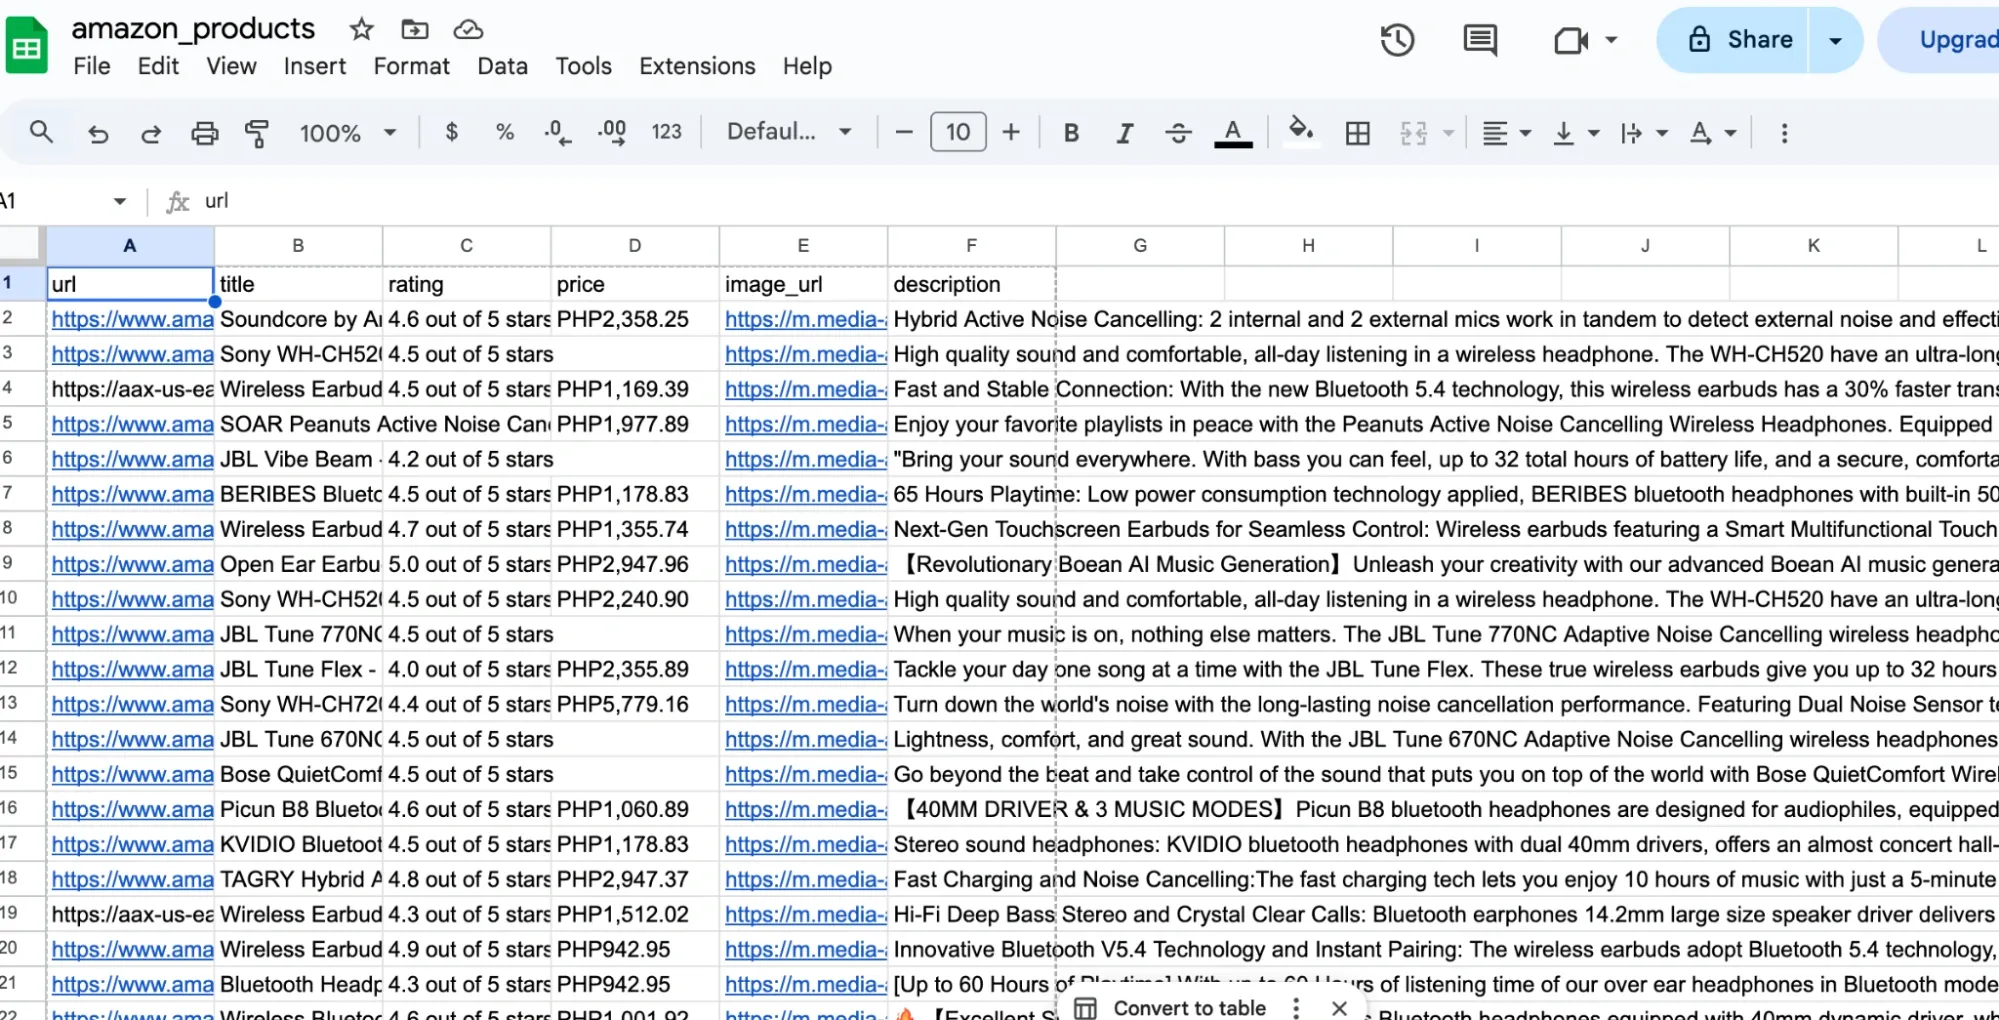The image size is (1999, 1020).
Task: Open the Extensions menu
Action: click(696, 66)
